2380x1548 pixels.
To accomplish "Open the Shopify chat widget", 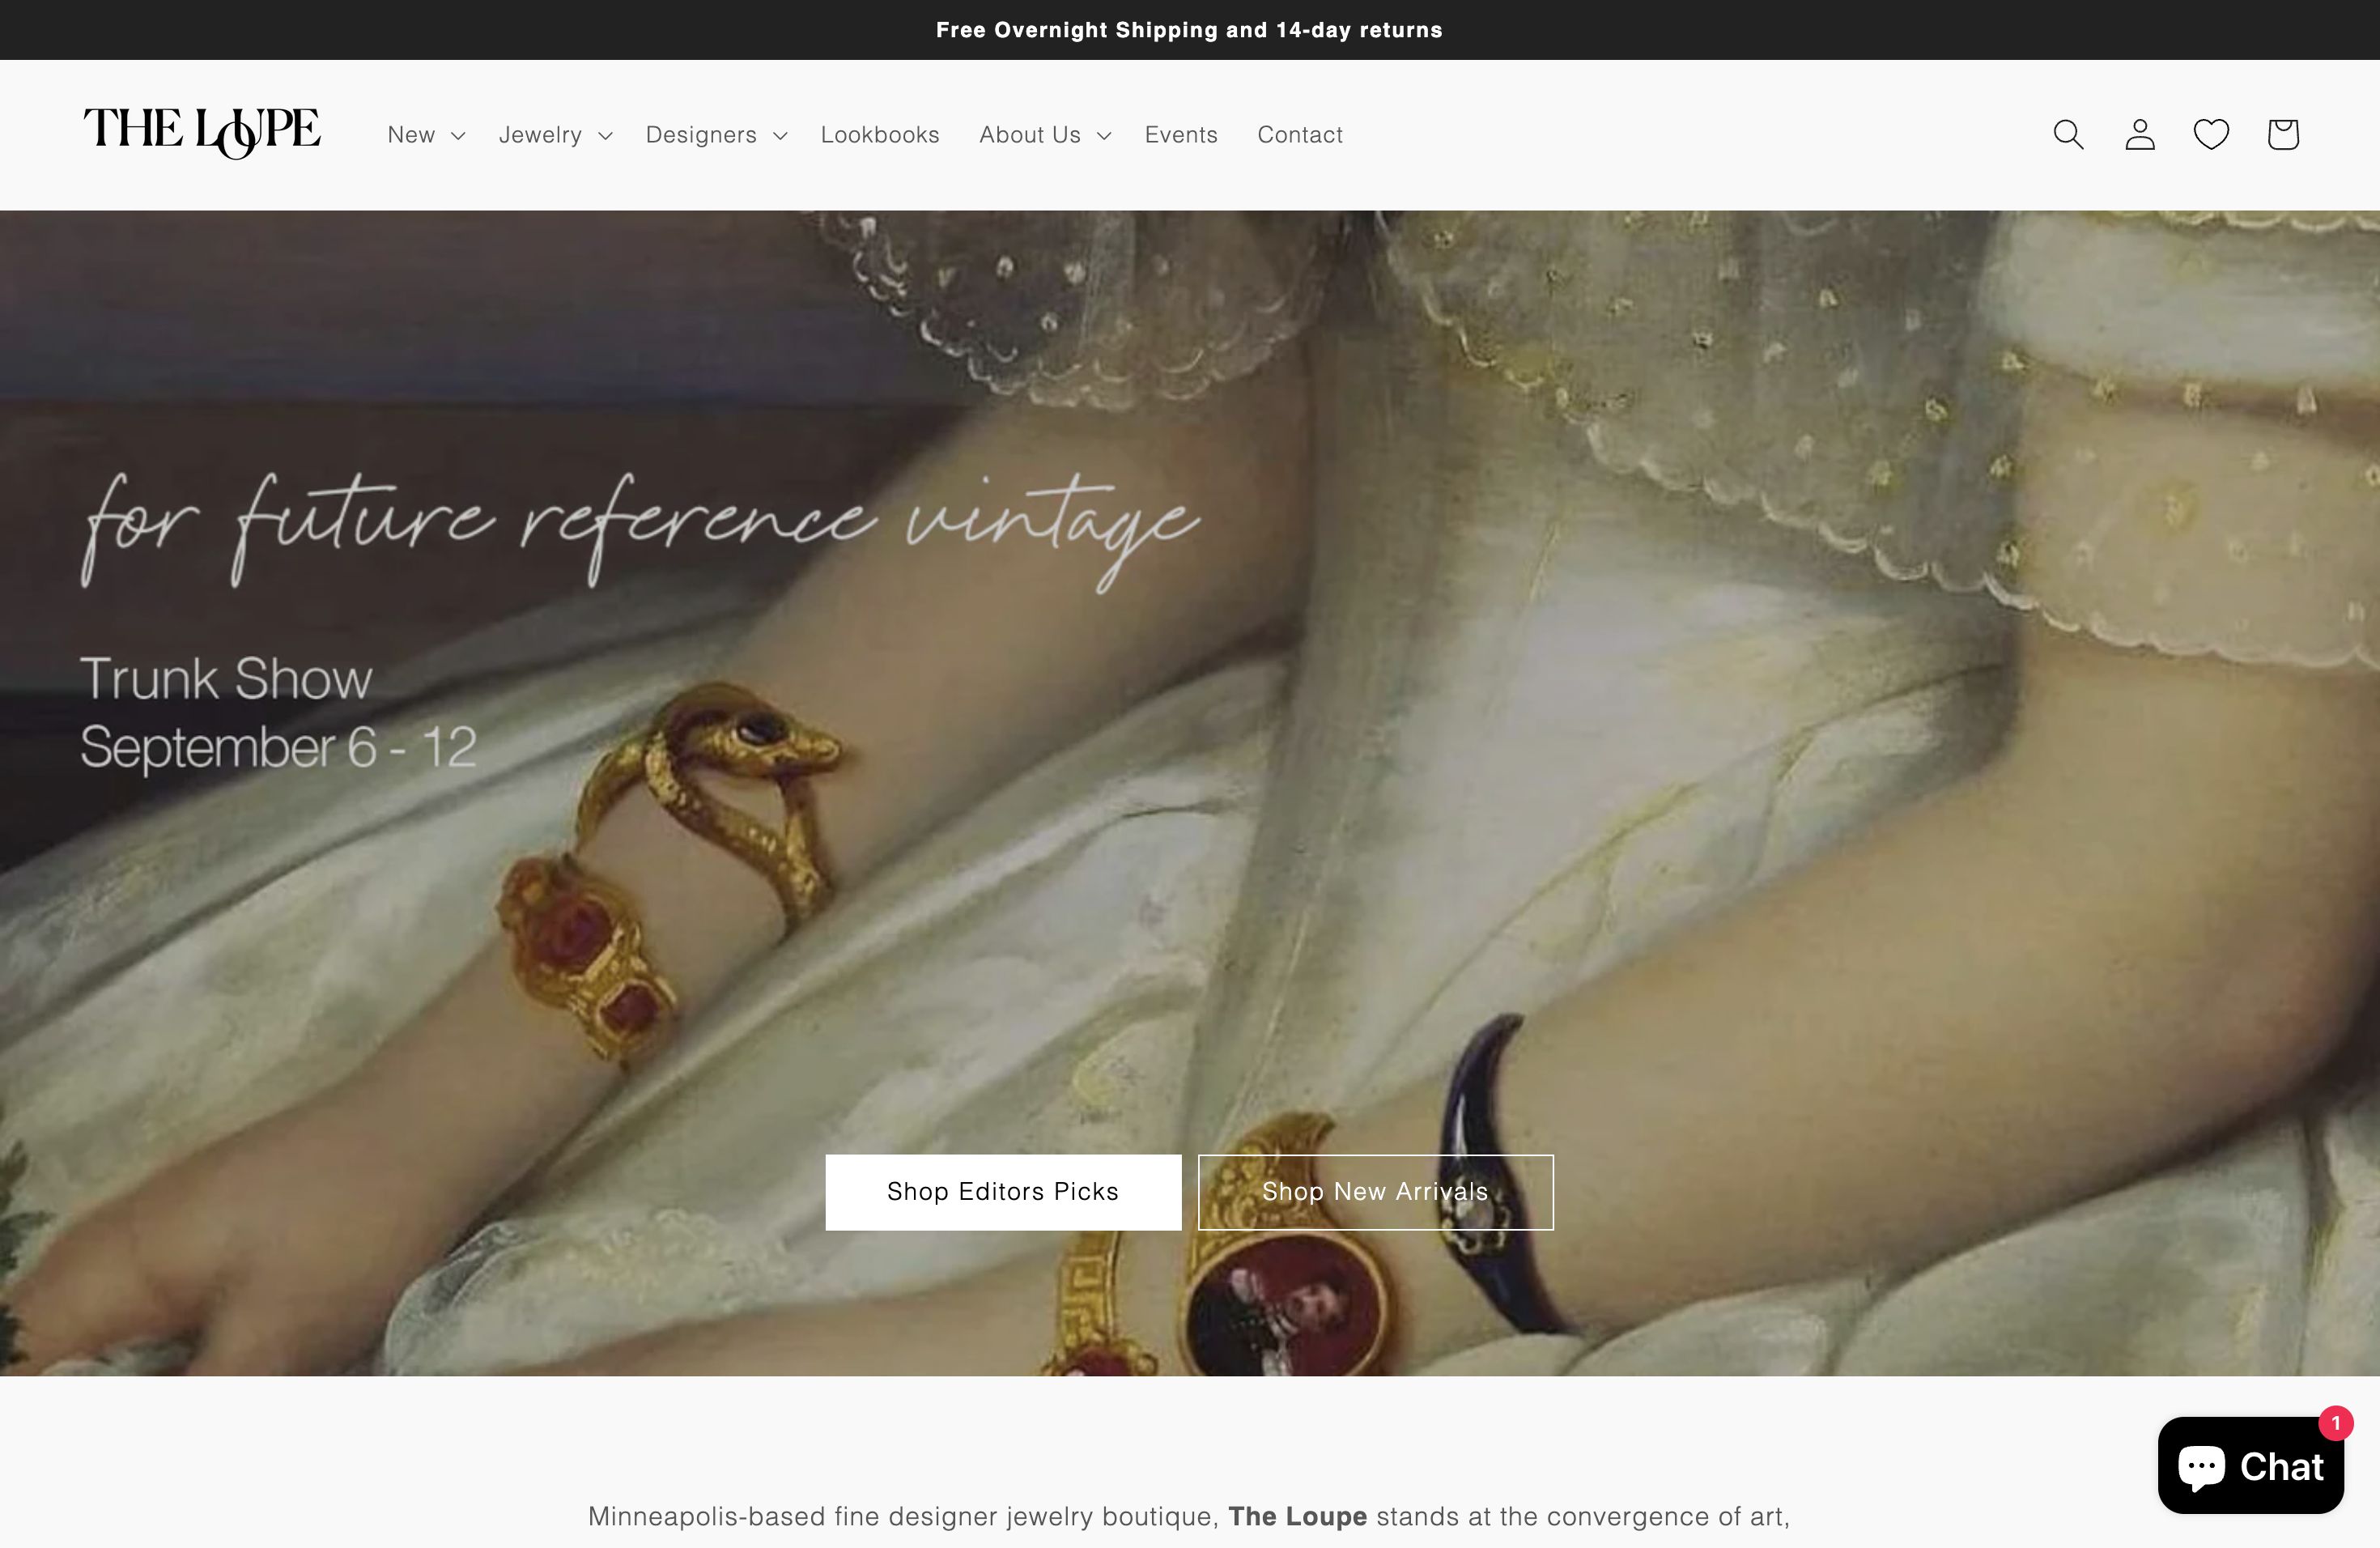I will [x=2251, y=1465].
